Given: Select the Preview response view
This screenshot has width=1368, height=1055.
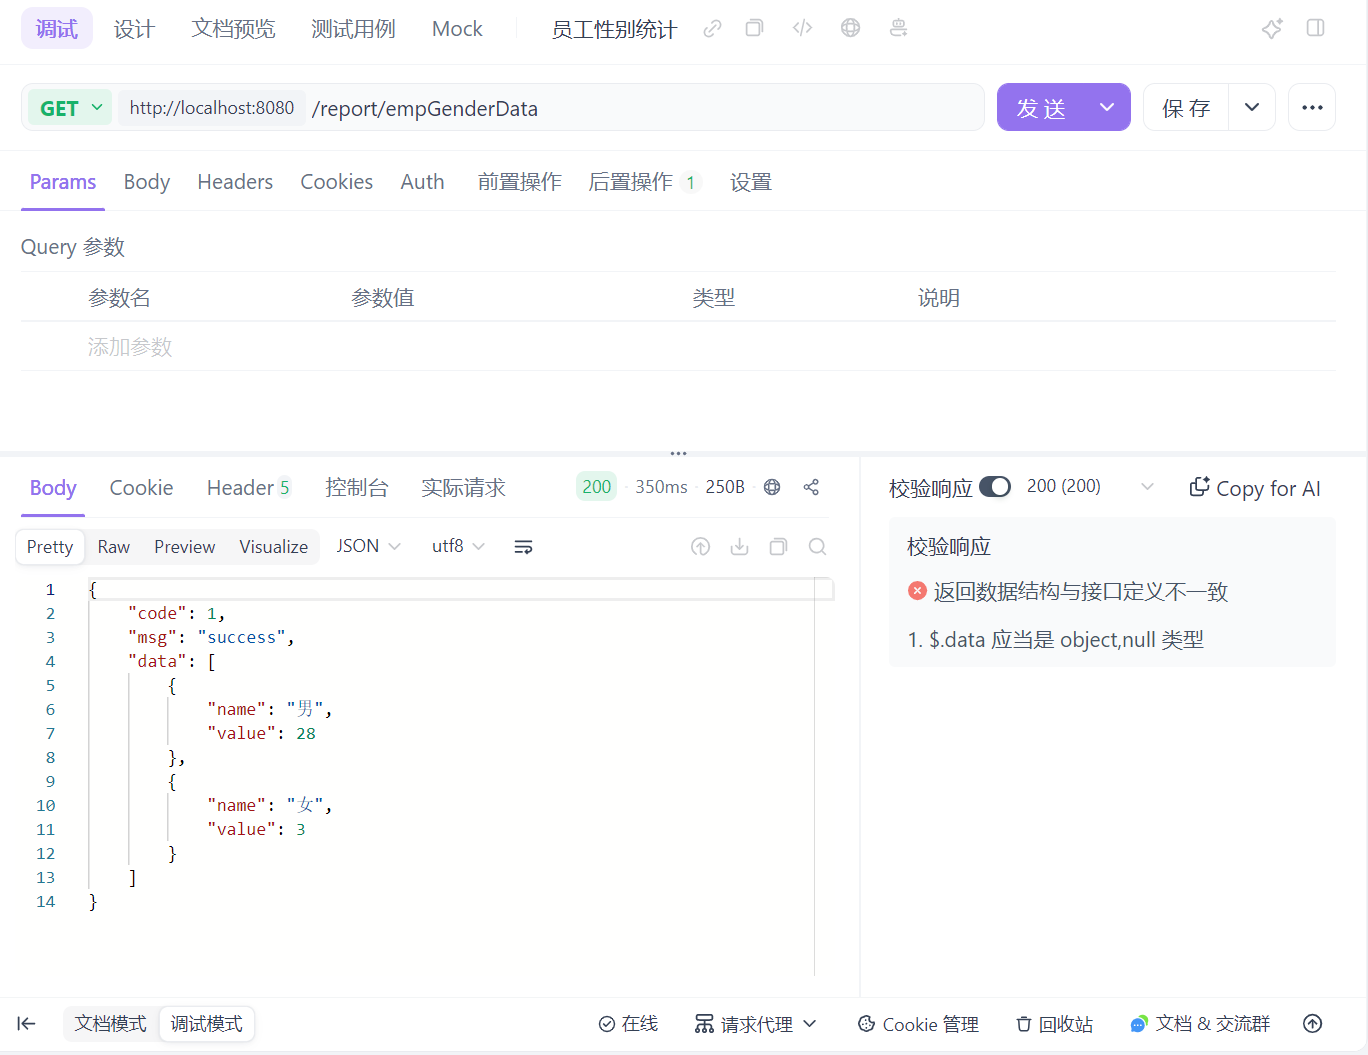Looking at the screenshot, I should pyautogui.click(x=185, y=547).
